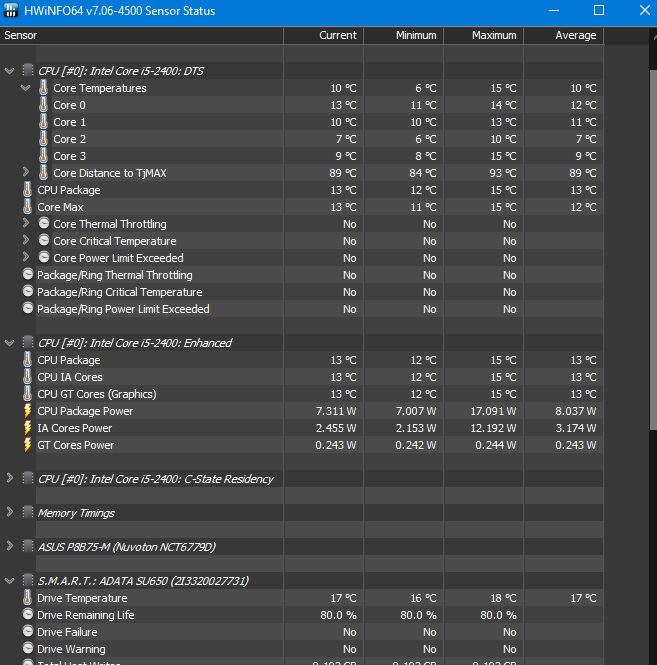Viewport: 657px width, 665px height.
Task: Click the thermometer icon for Drive Temperature
Action: pyautogui.click(x=27, y=598)
